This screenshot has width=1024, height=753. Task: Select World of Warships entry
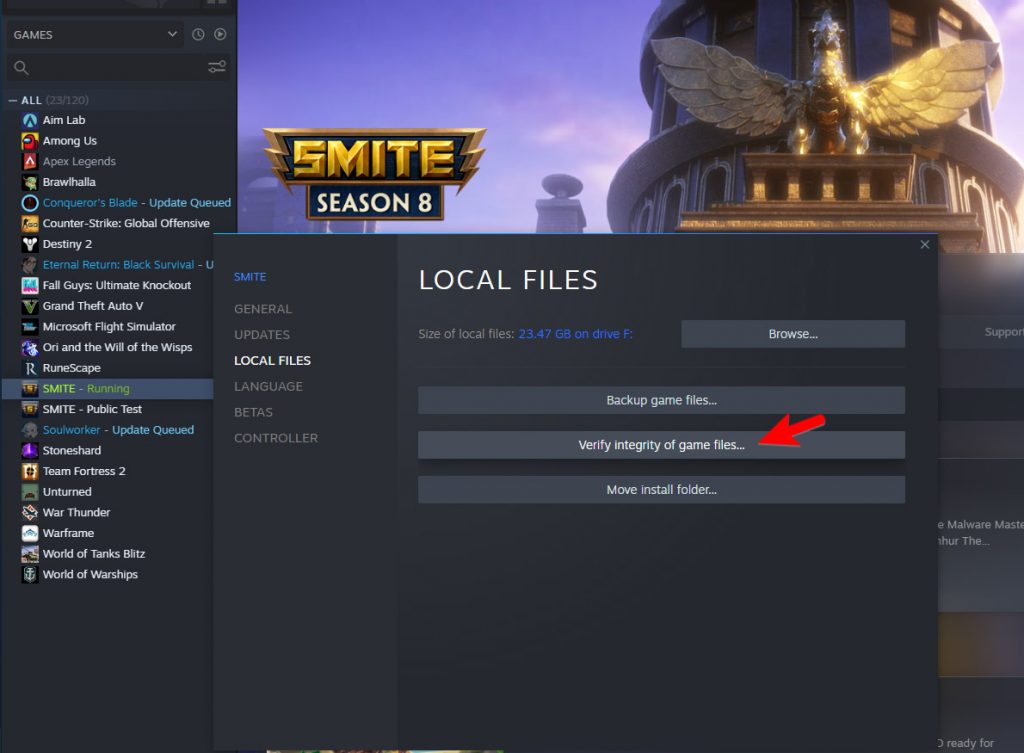(x=90, y=575)
